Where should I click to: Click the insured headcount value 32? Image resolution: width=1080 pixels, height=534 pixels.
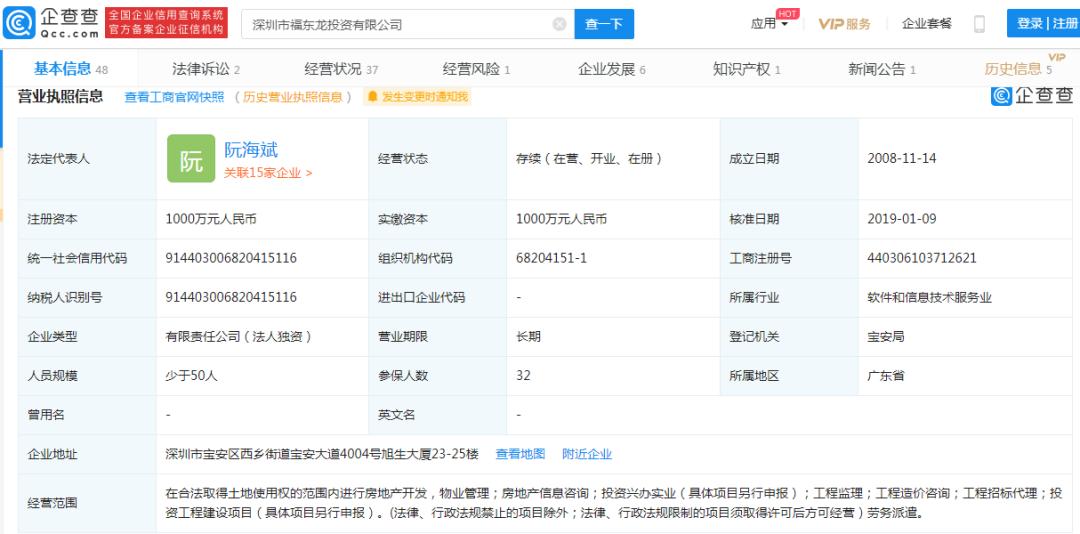tap(523, 376)
